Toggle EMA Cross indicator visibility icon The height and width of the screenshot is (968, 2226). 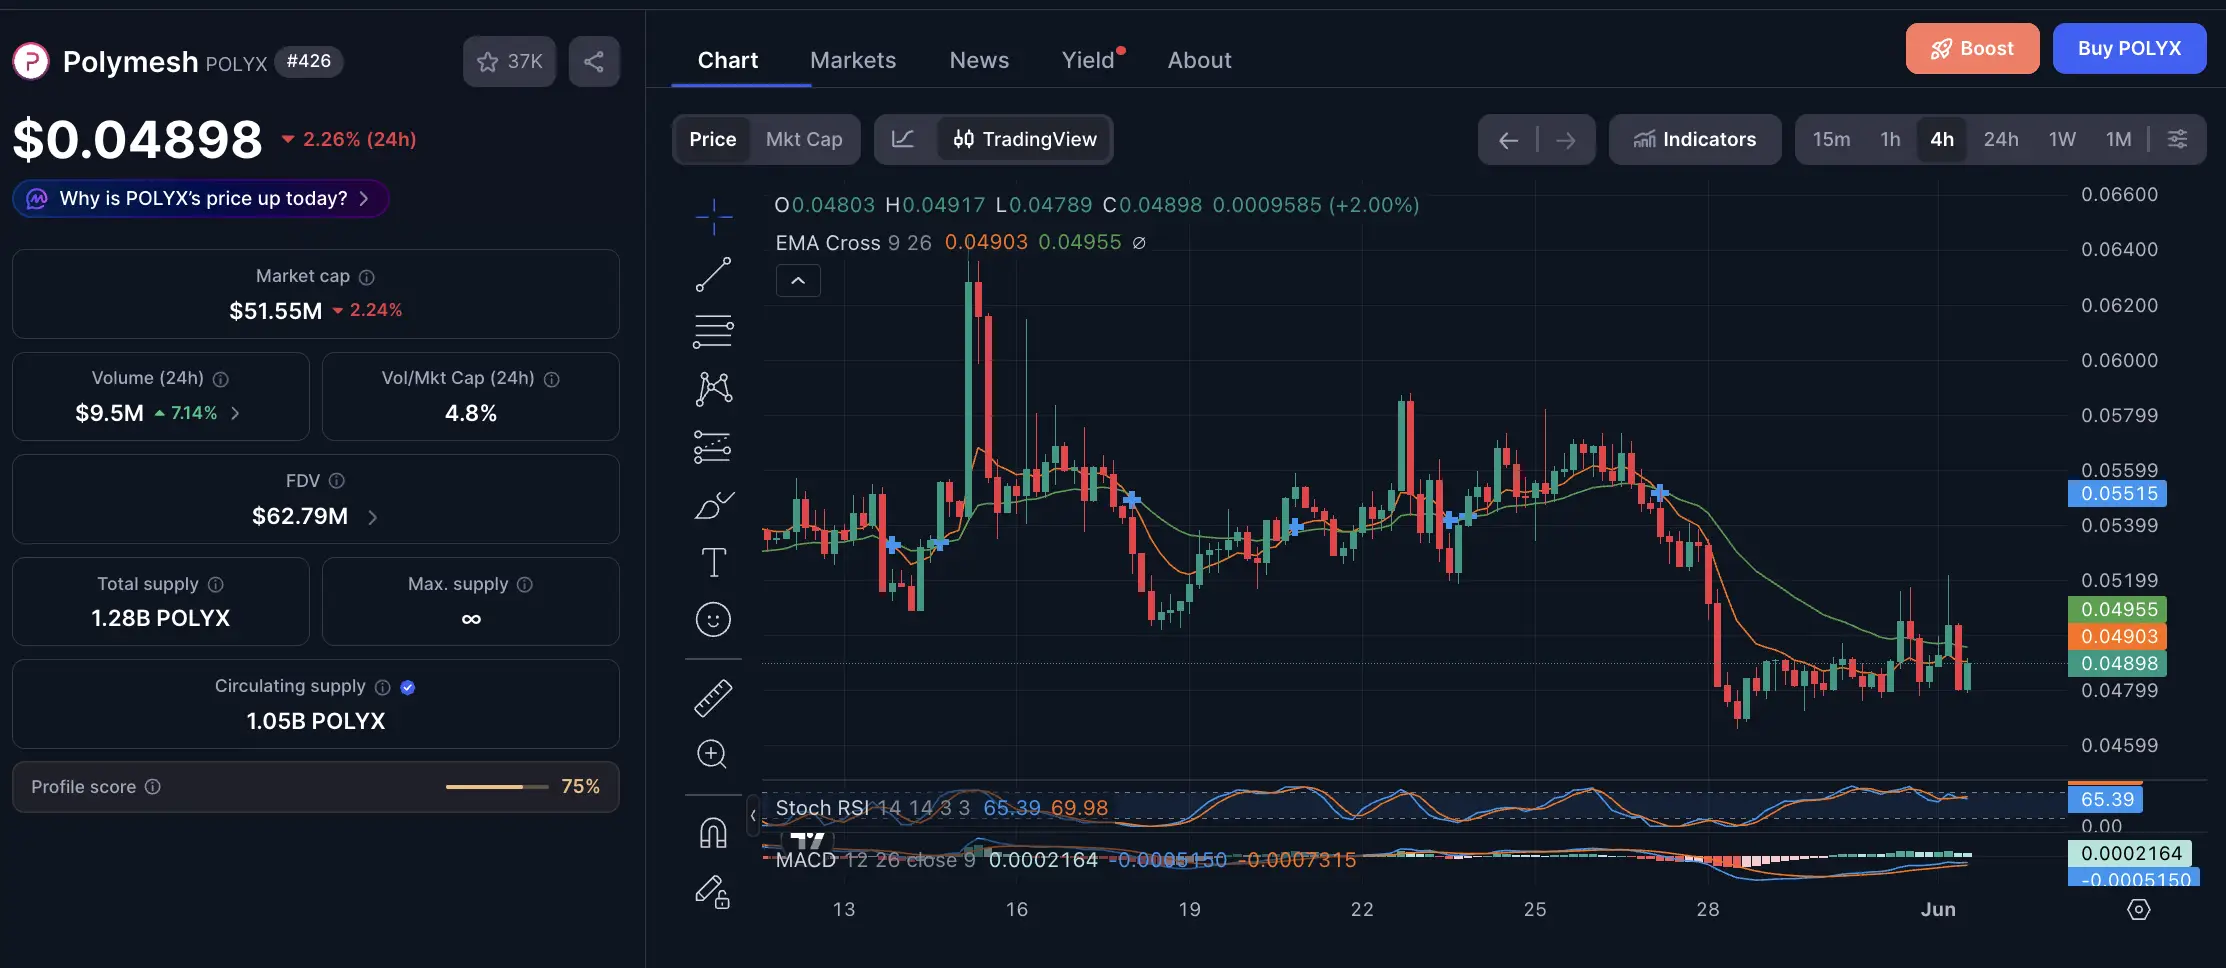[x=1139, y=243]
